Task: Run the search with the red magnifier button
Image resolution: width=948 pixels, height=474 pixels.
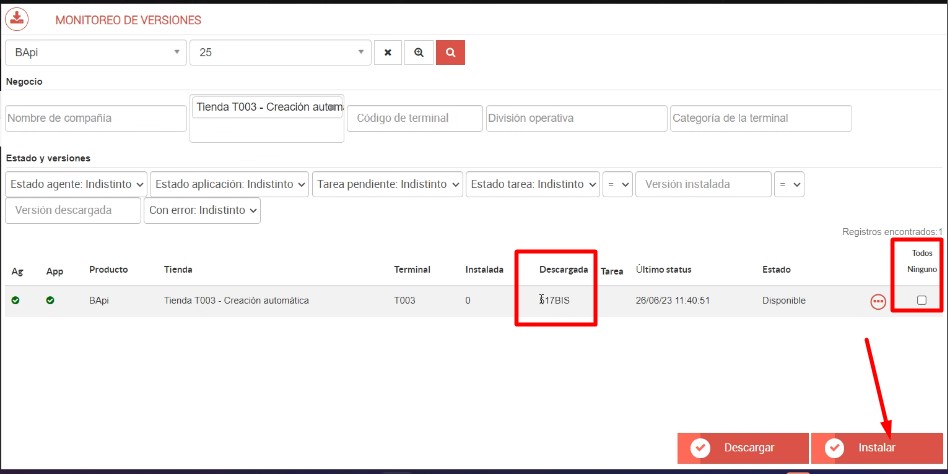Action: click(450, 52)
